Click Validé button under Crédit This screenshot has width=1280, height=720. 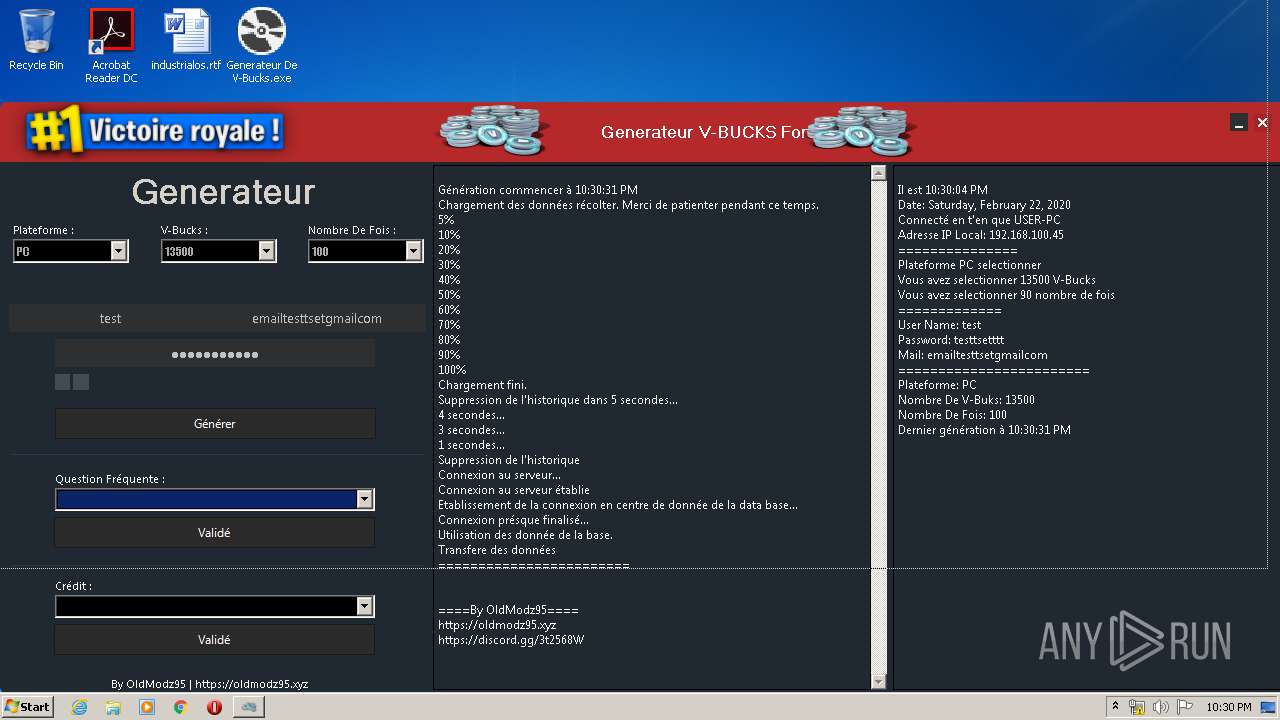(x=215, y=639)
